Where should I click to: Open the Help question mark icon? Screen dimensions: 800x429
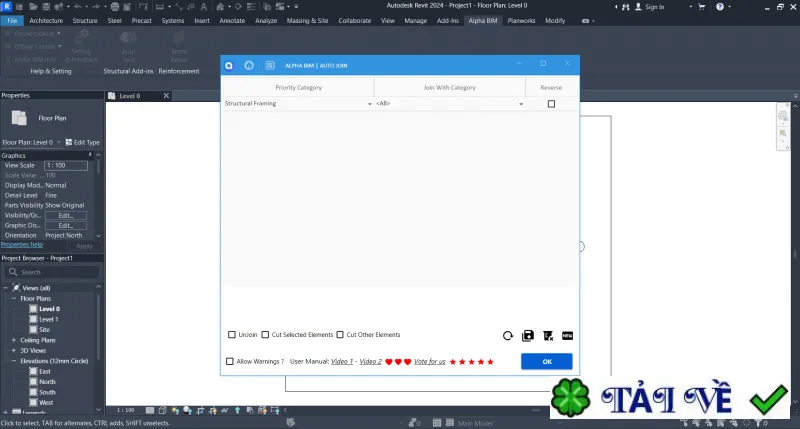720,7
